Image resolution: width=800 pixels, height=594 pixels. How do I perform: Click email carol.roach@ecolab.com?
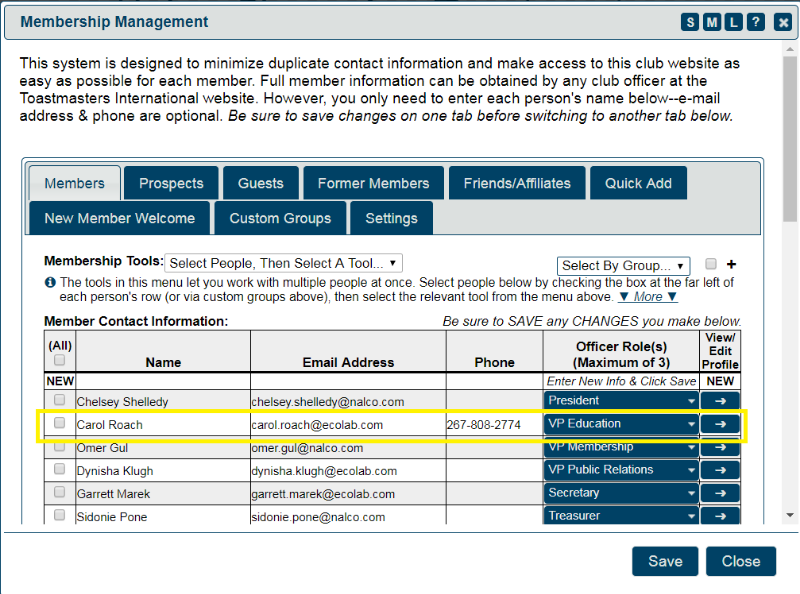point(317,425)
